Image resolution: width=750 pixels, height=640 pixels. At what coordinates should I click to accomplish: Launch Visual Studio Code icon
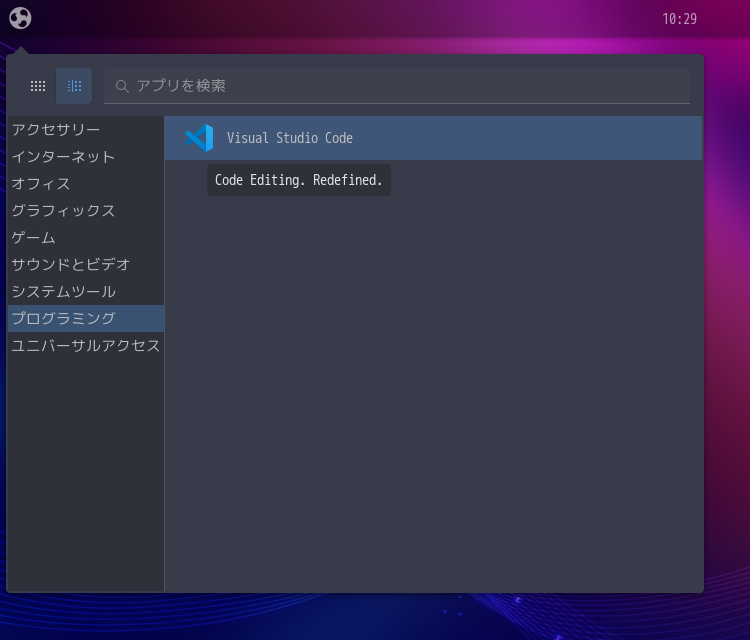(199, 138)
